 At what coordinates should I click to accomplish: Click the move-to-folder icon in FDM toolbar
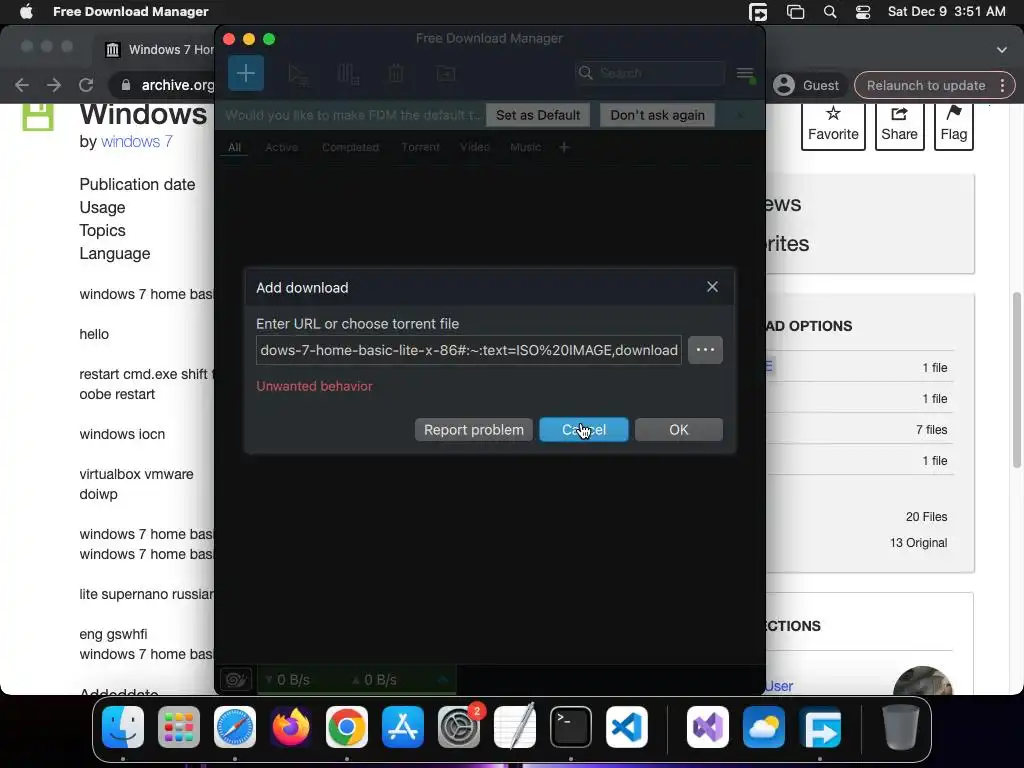point(445,74)
